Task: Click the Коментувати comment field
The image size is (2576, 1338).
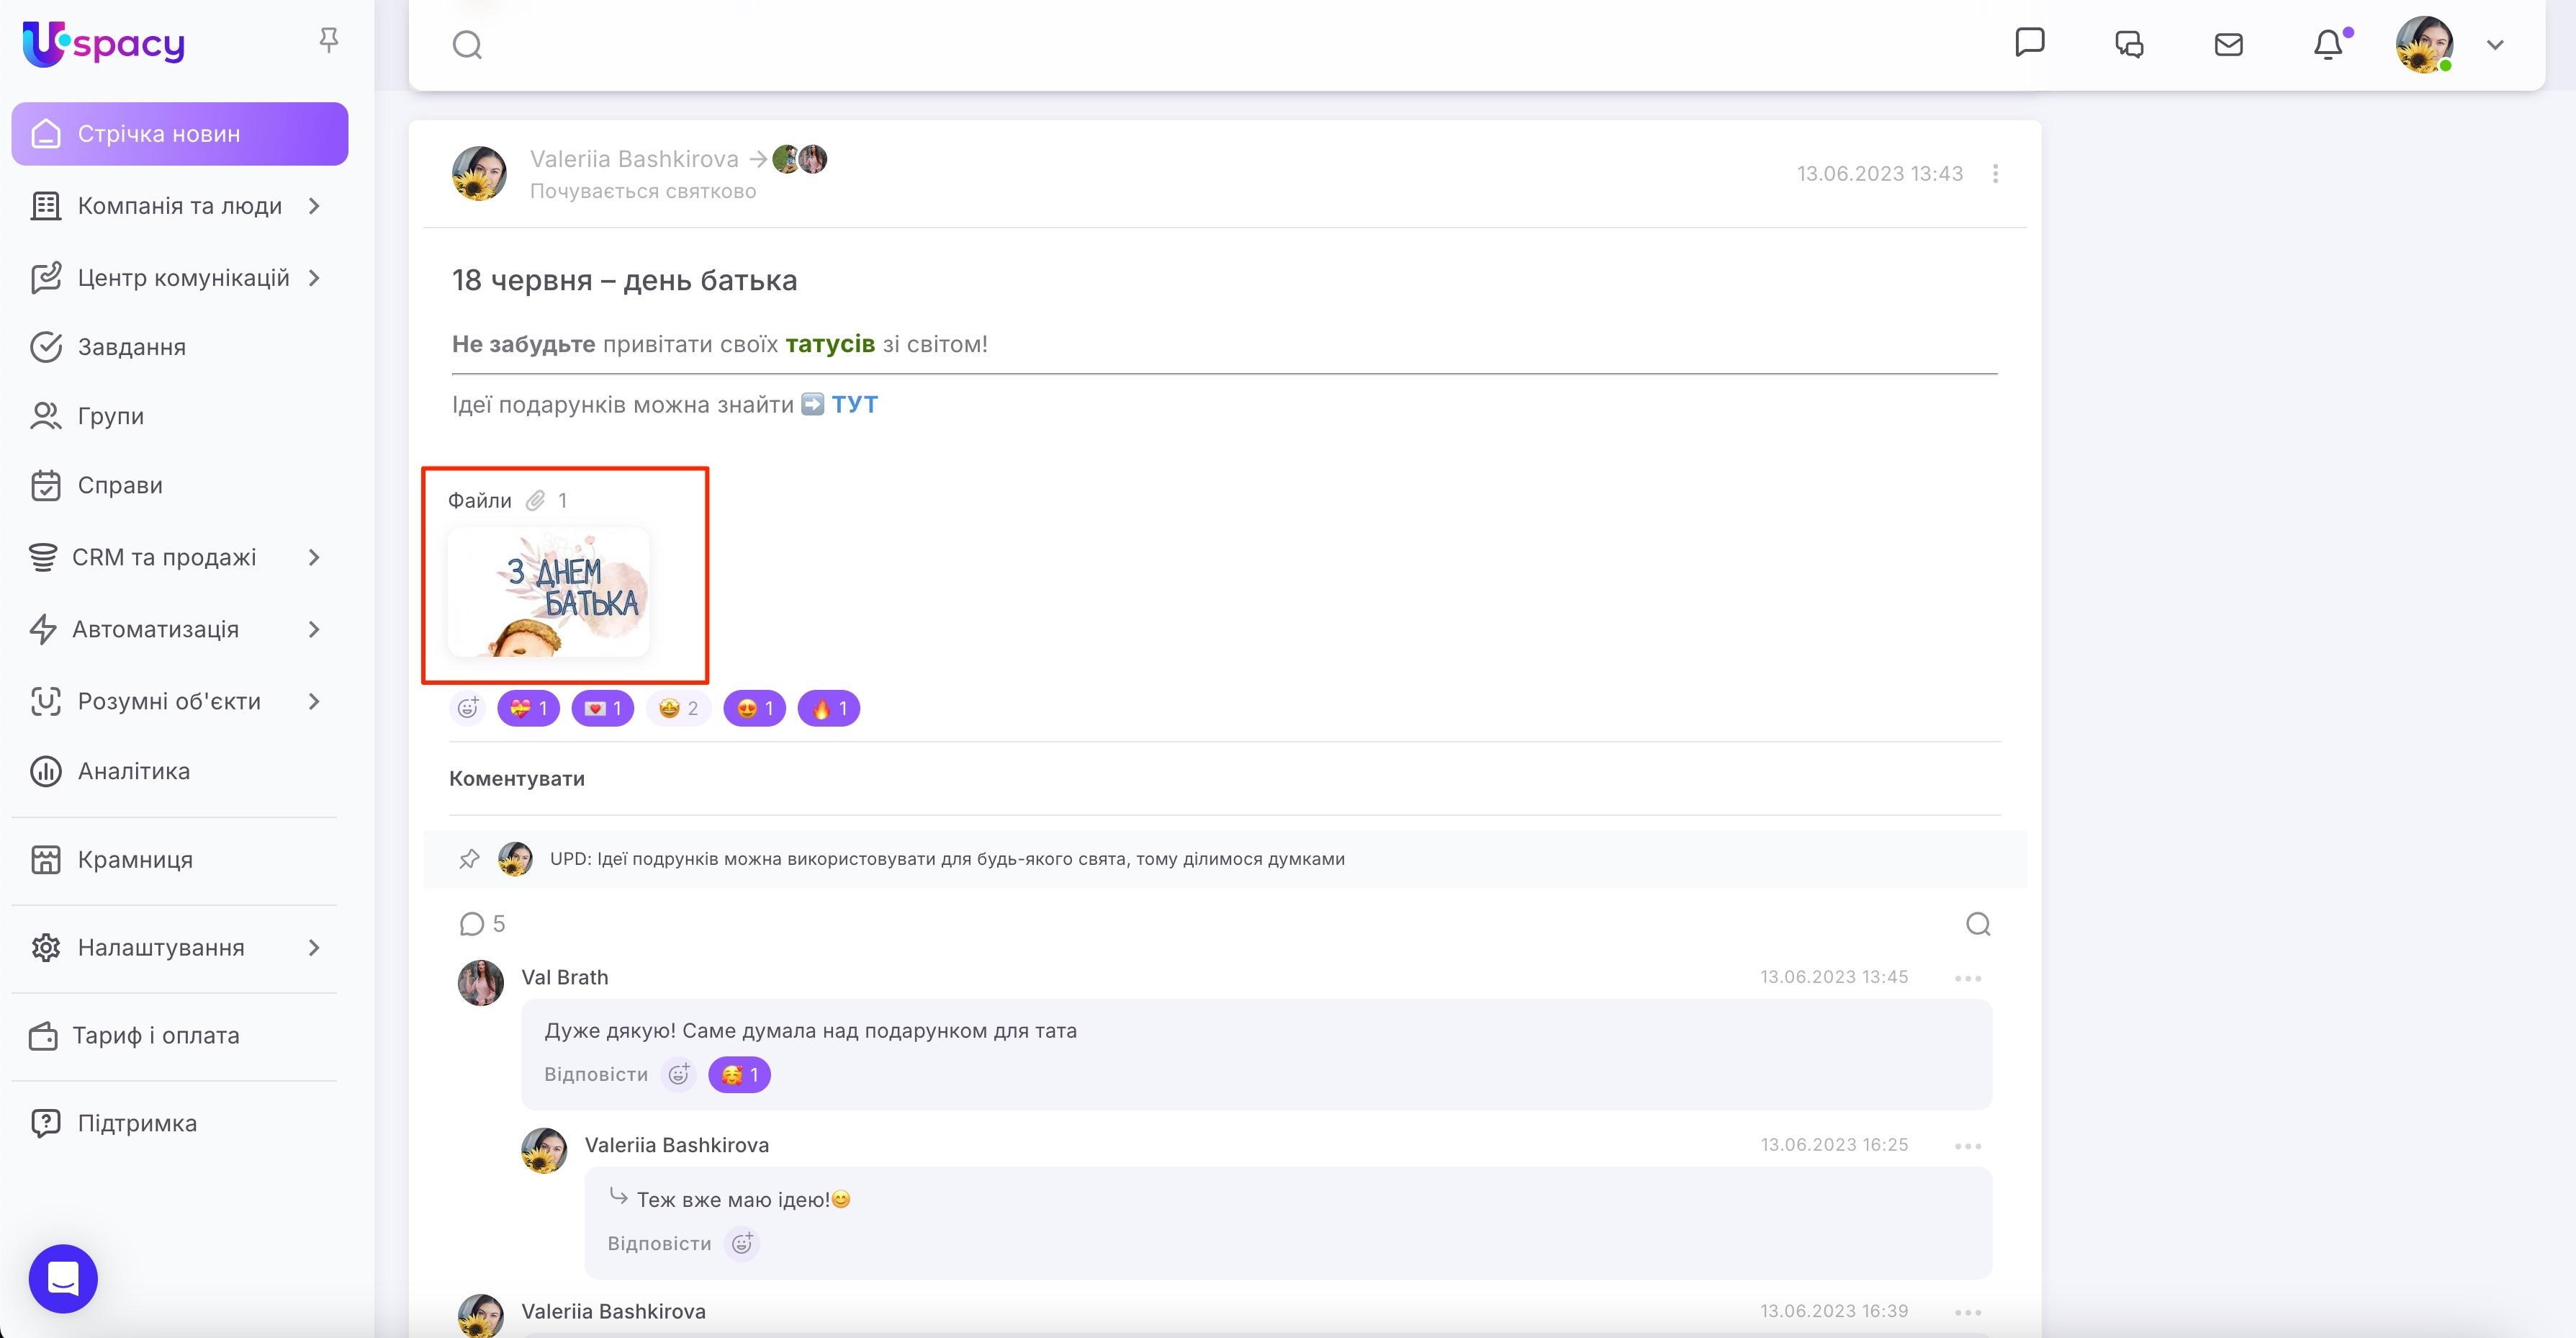Action: pyautogui.click(x=517, y=778)
